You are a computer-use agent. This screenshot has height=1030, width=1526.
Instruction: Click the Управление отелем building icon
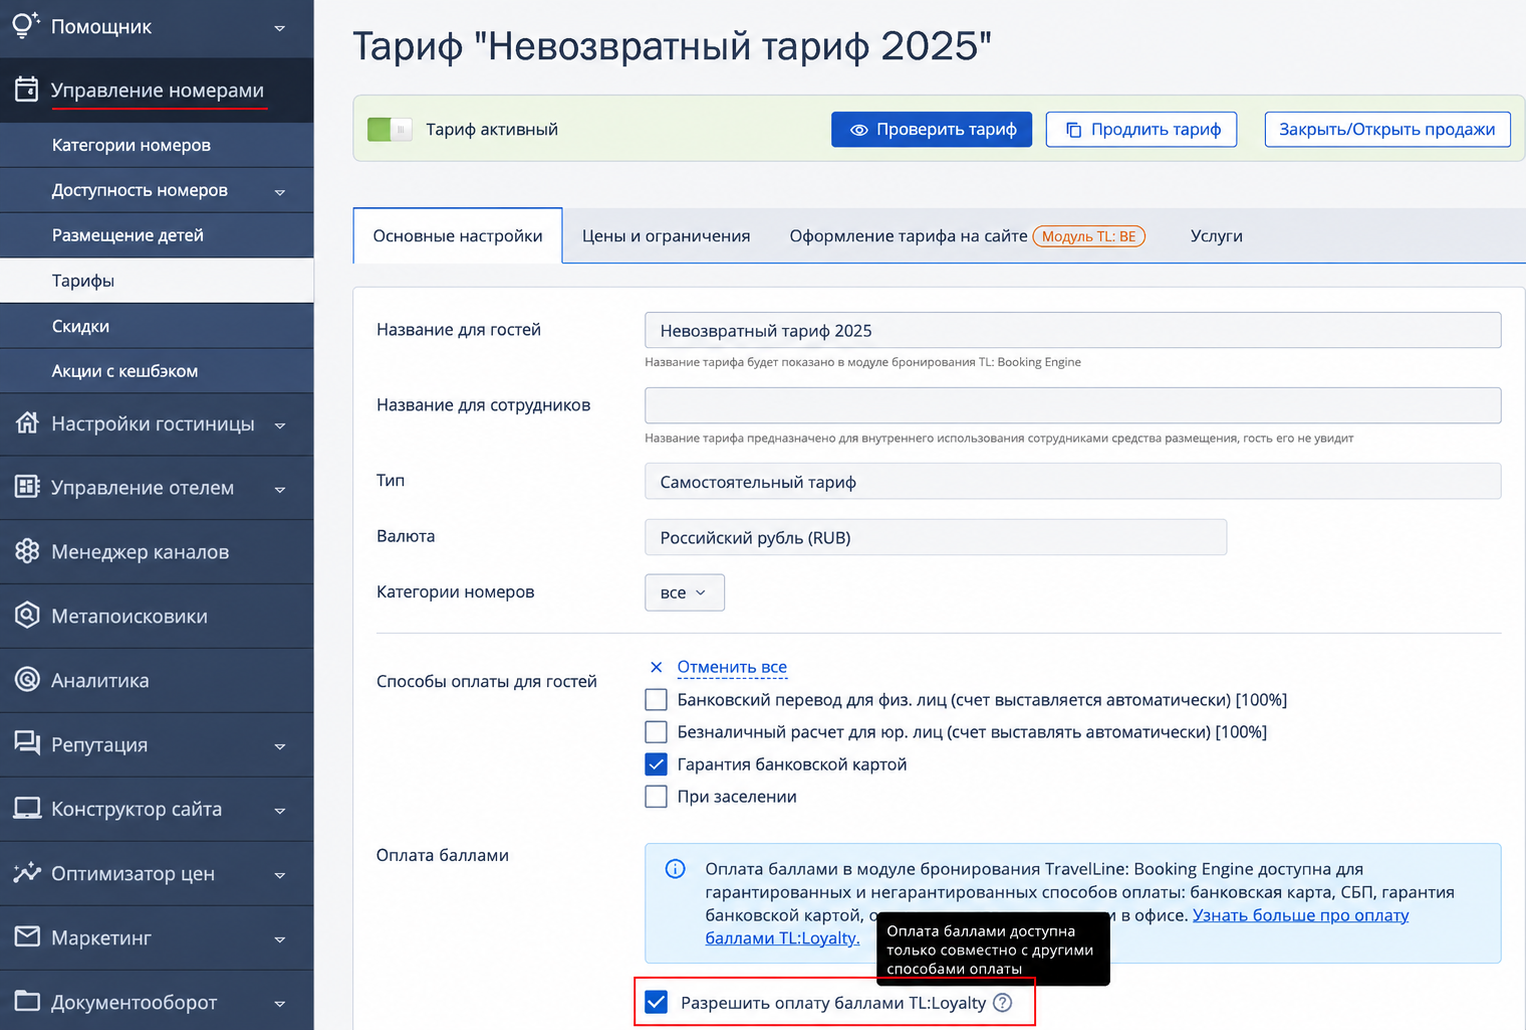27,487
